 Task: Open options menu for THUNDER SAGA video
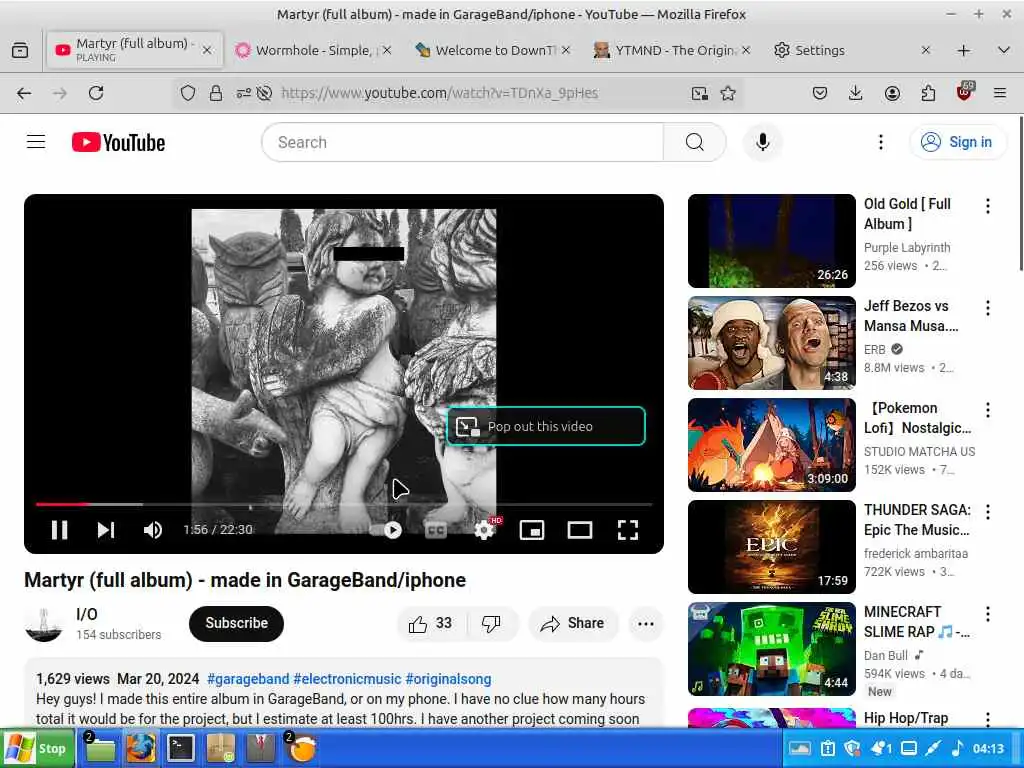[x=987, y=512]
